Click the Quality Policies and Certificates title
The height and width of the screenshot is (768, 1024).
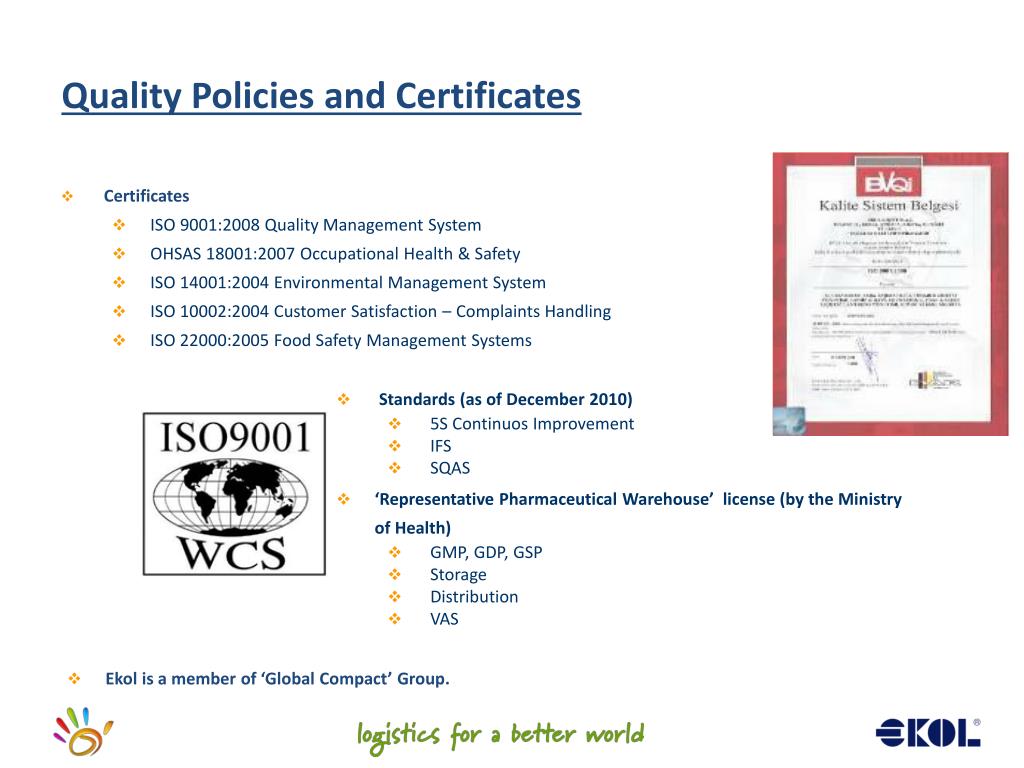coord(321,96)
